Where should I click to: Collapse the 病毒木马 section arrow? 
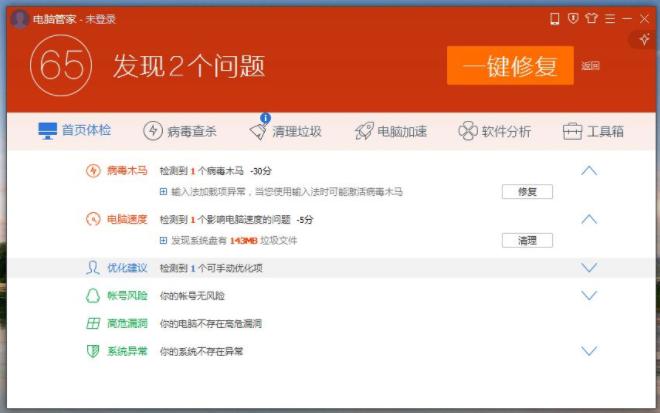pyautogui.click(x=589, y=171)
